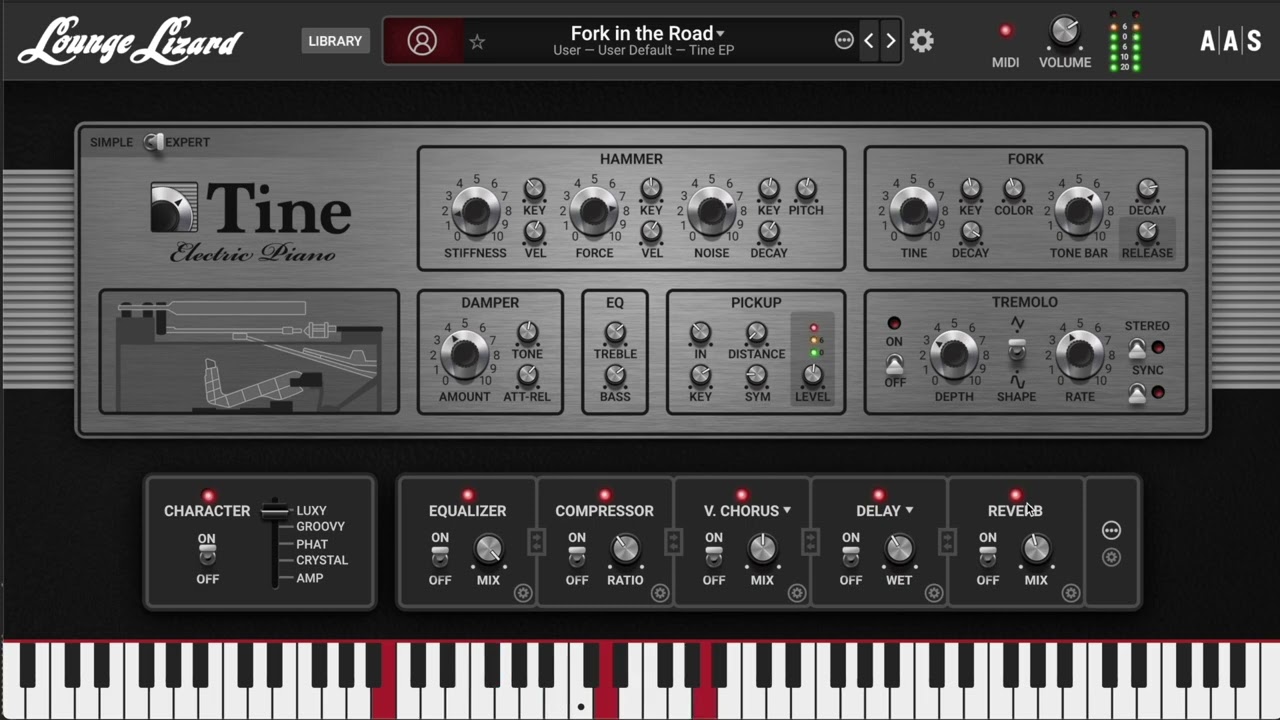Click the Tremolo Rate knob
The height and width of the screenshot is (720, 1280).
(x=1080, y=354)
